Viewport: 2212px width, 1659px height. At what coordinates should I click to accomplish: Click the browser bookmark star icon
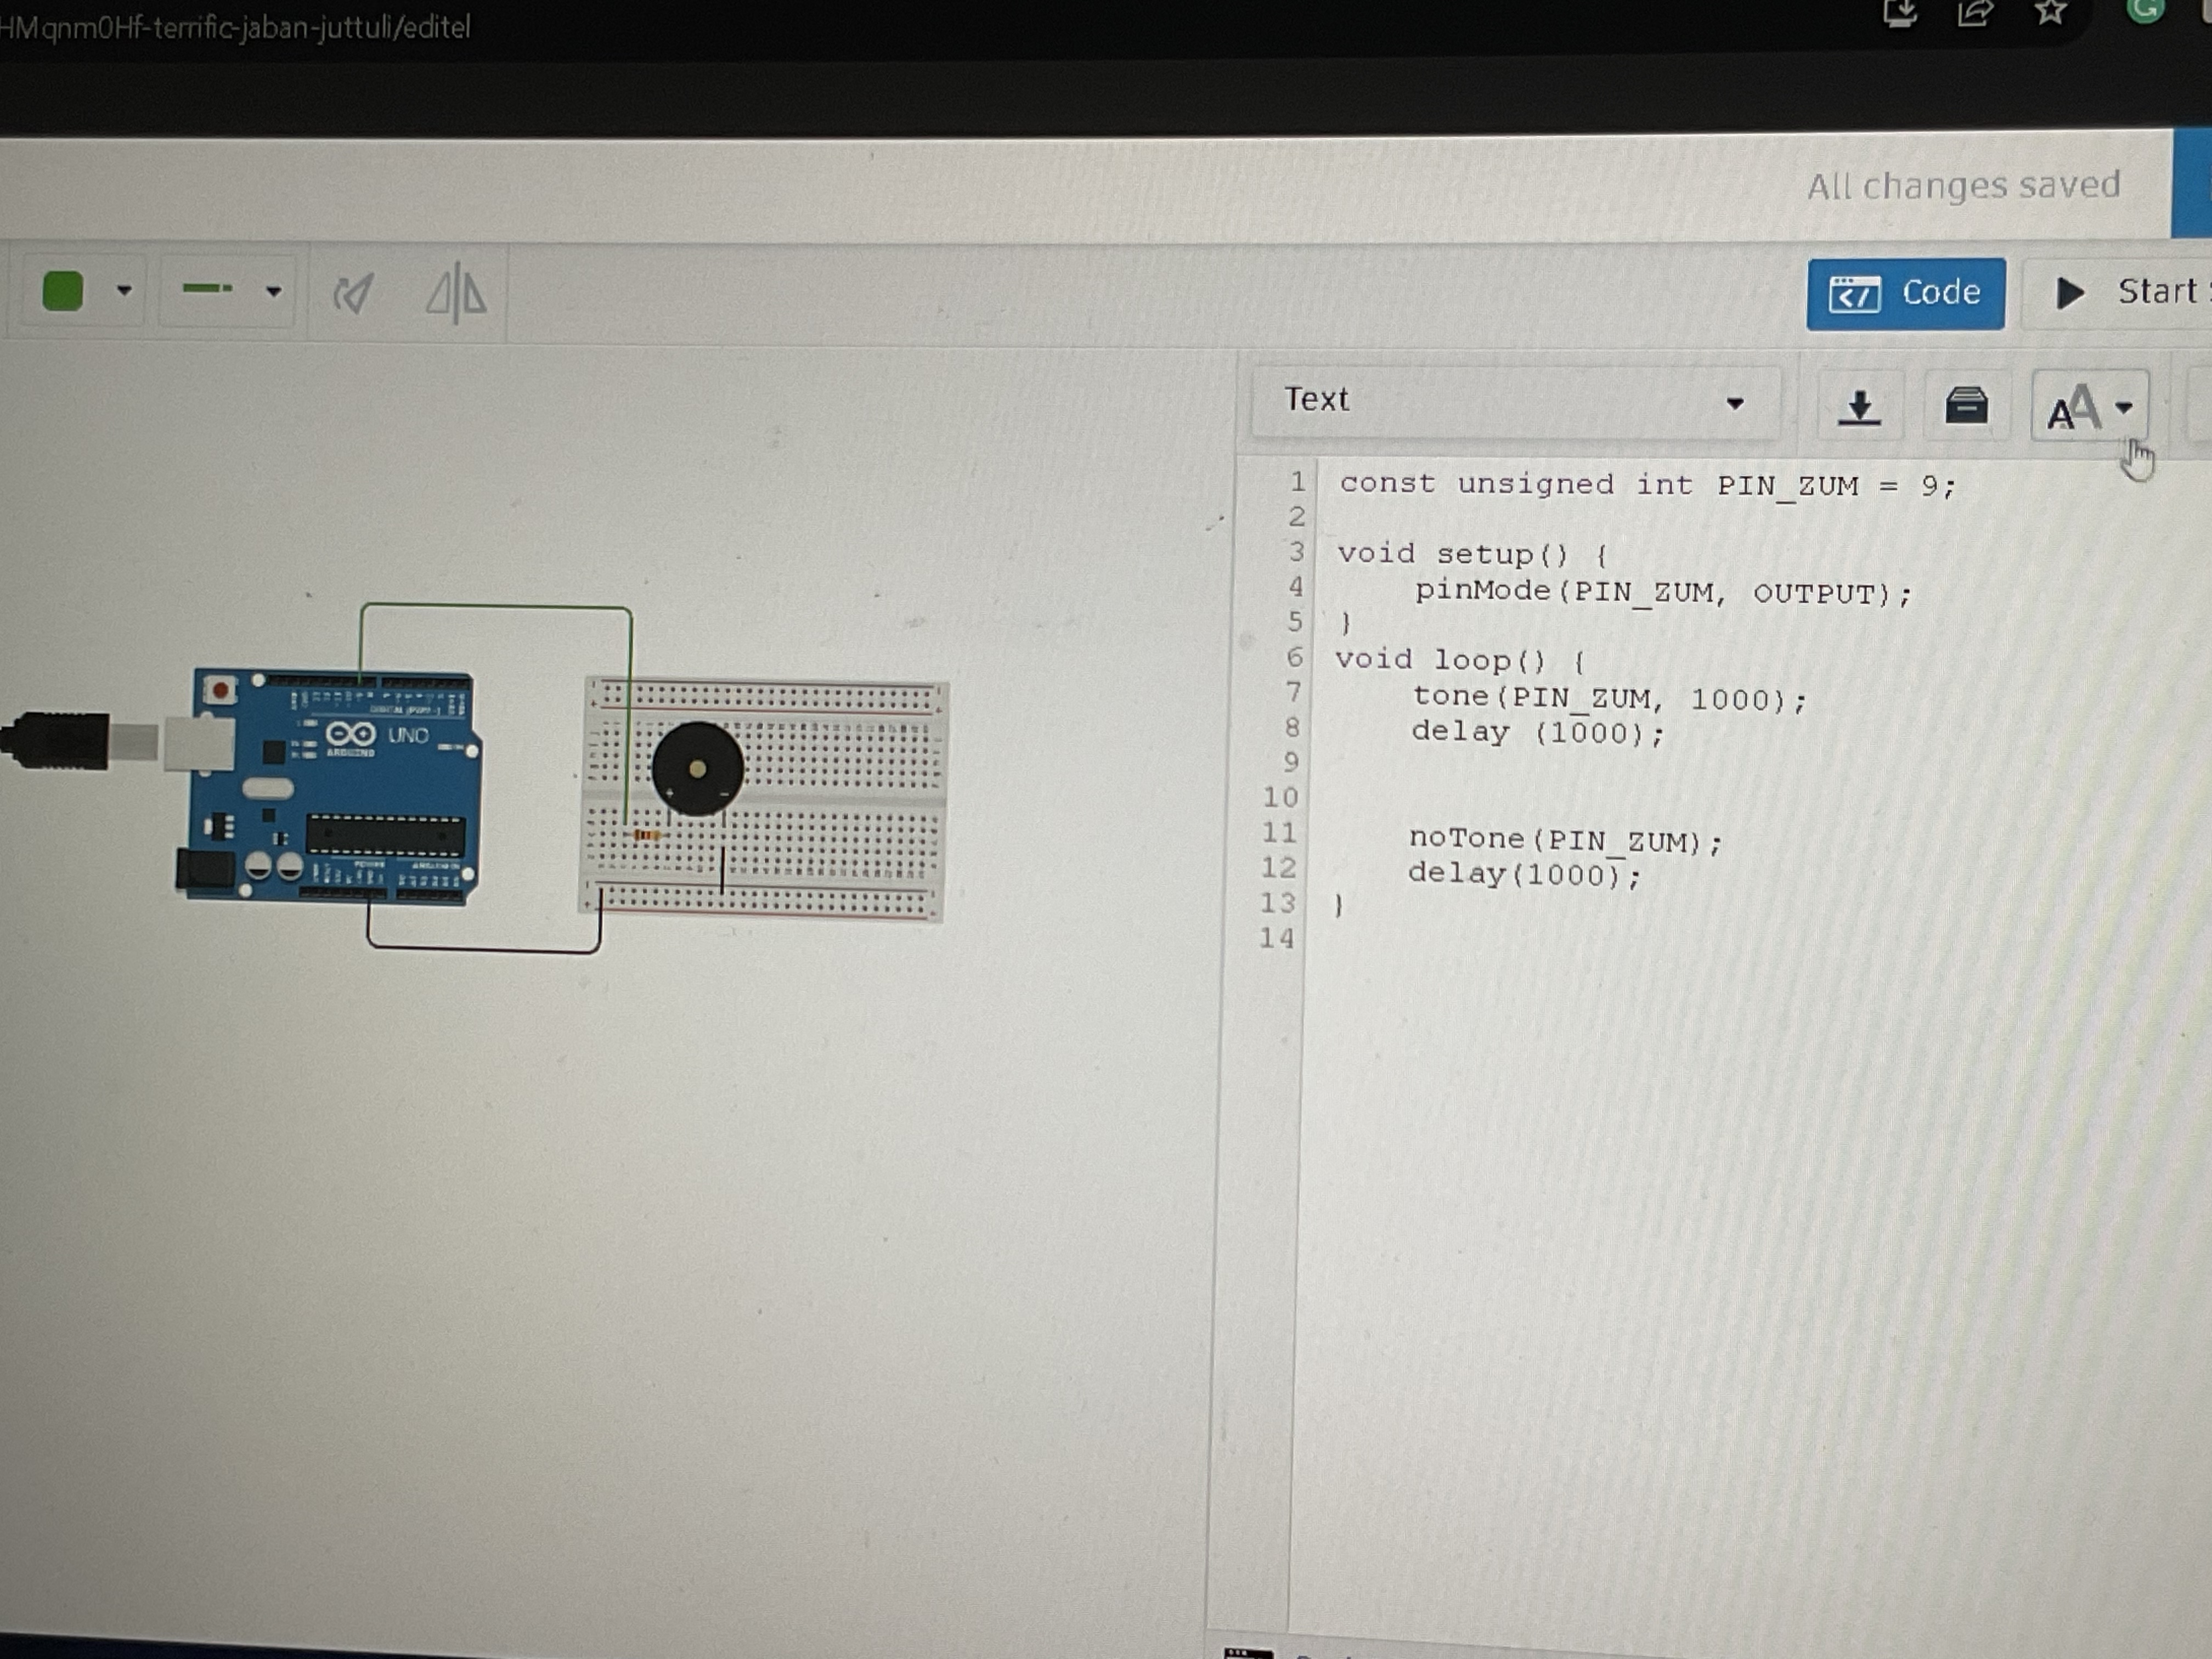coord(2050,12)
